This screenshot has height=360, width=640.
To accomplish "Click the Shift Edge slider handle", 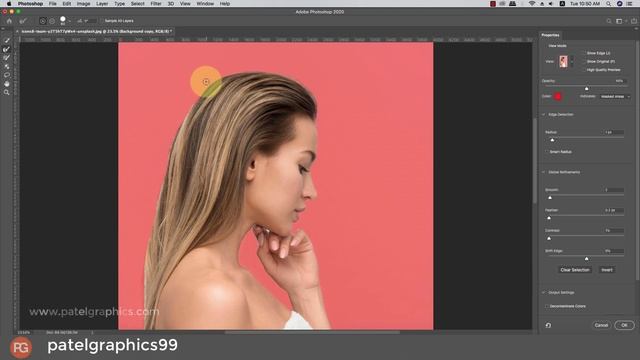I will (x=587, y=259).
